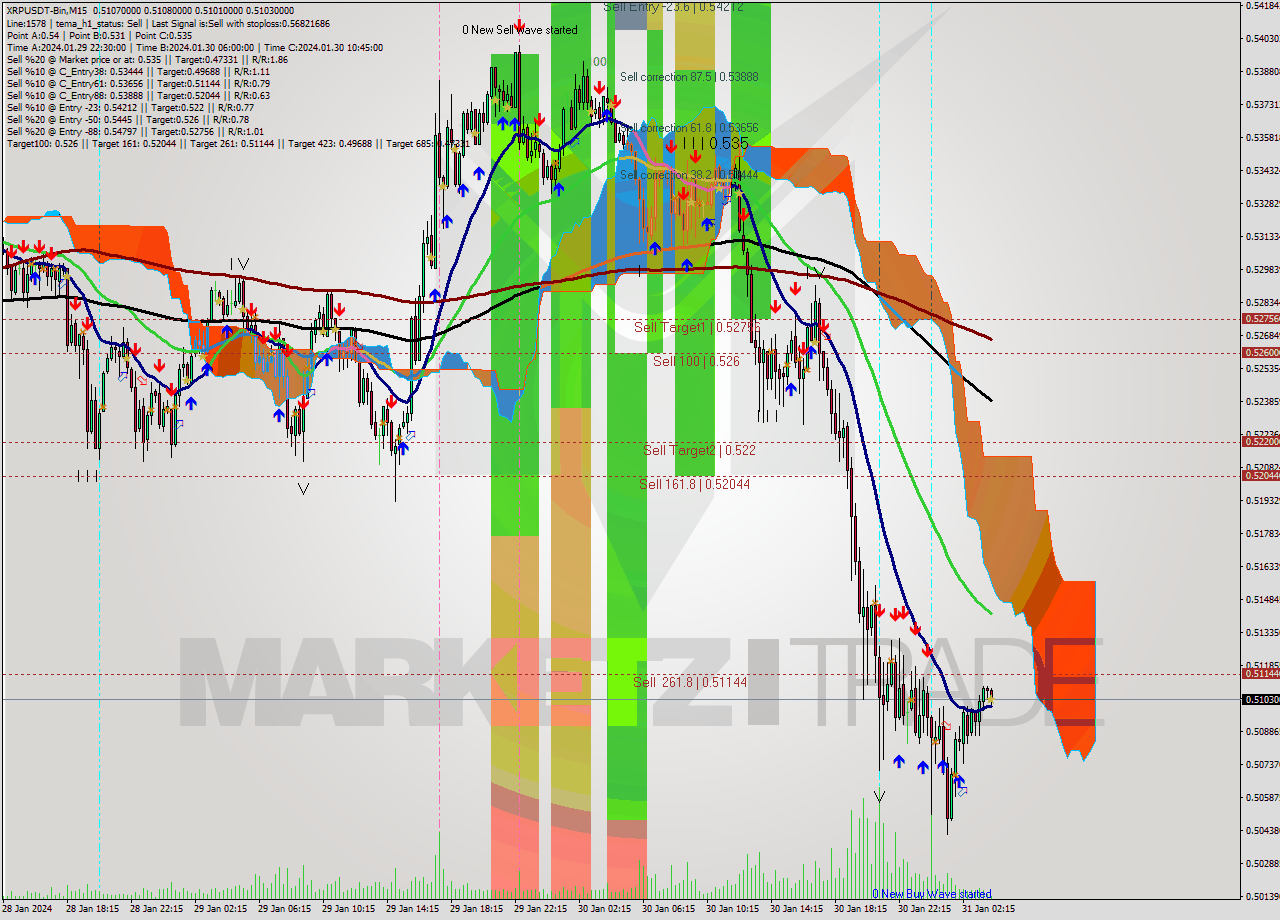
Task: Select the '0 New Buy Wave started' label
Action: [932, 894]
